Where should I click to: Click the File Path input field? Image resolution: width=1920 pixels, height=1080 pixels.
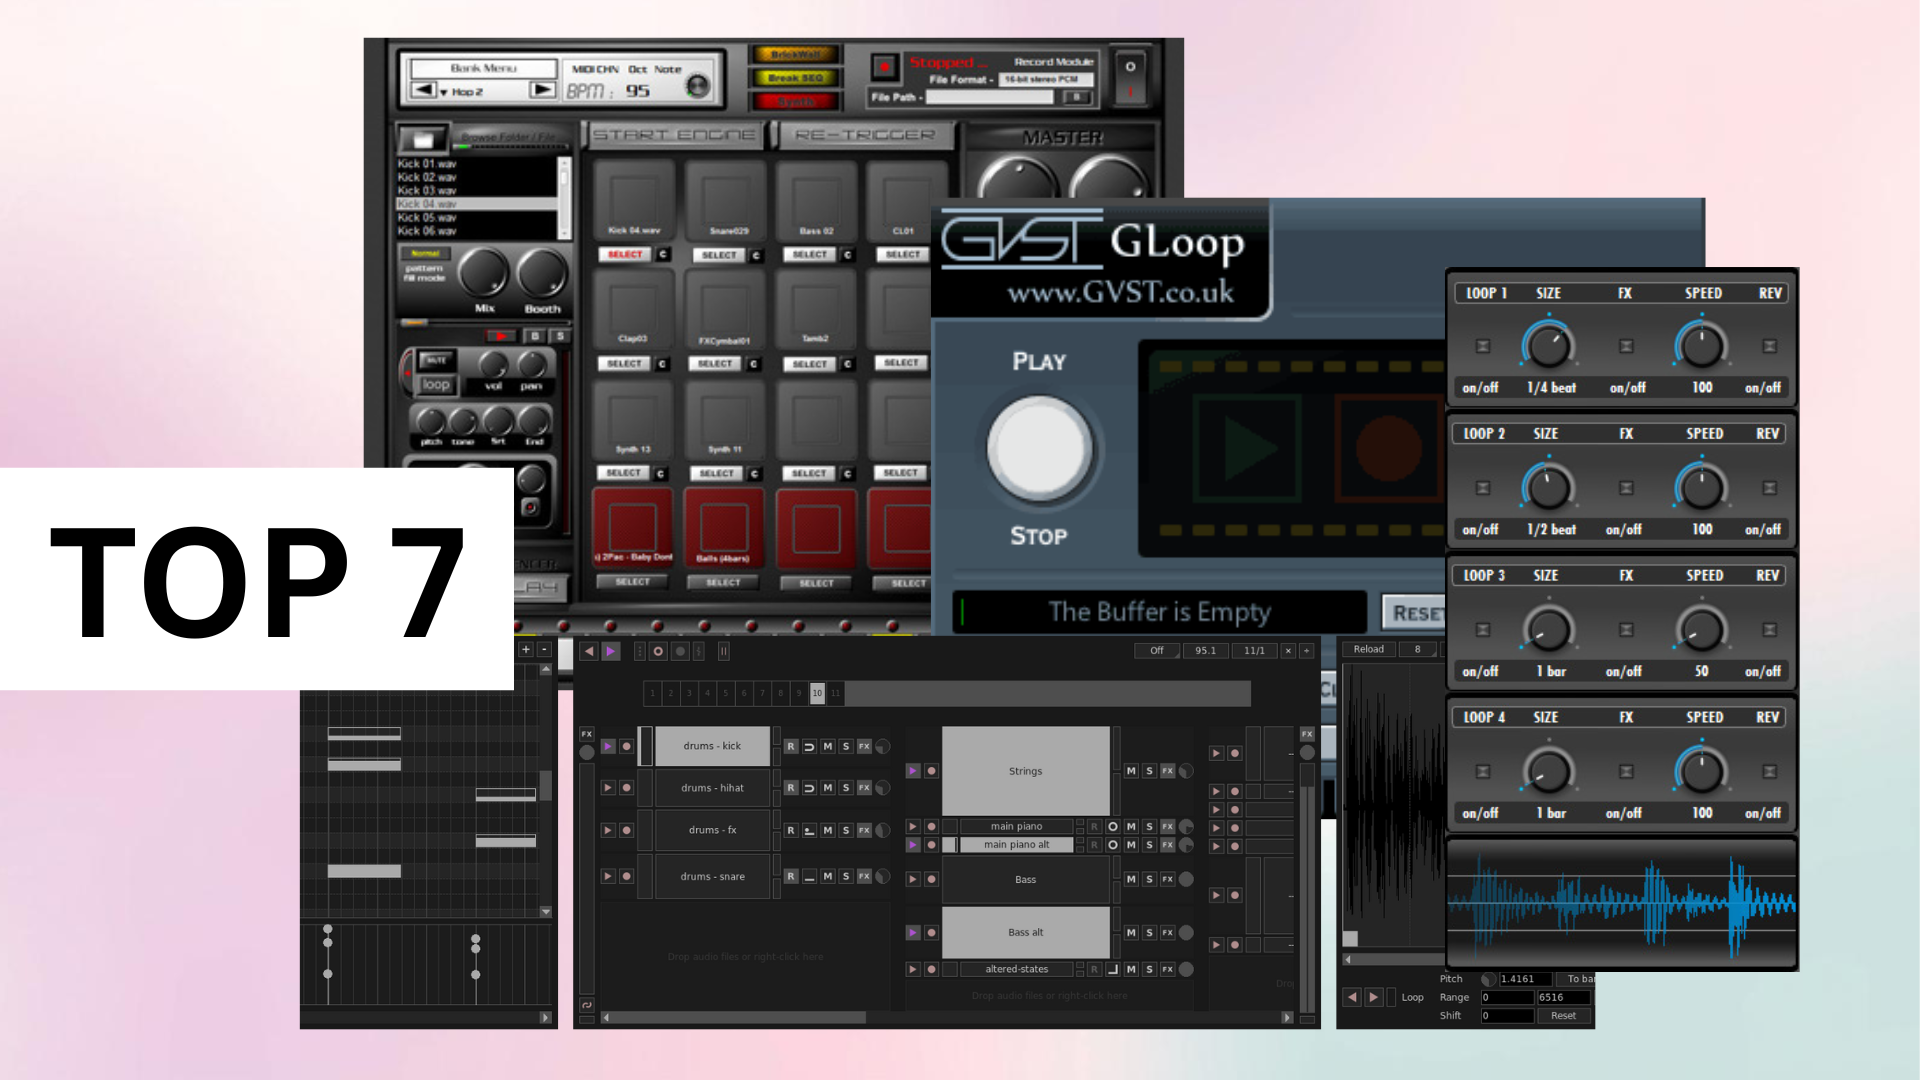(990, 97)
